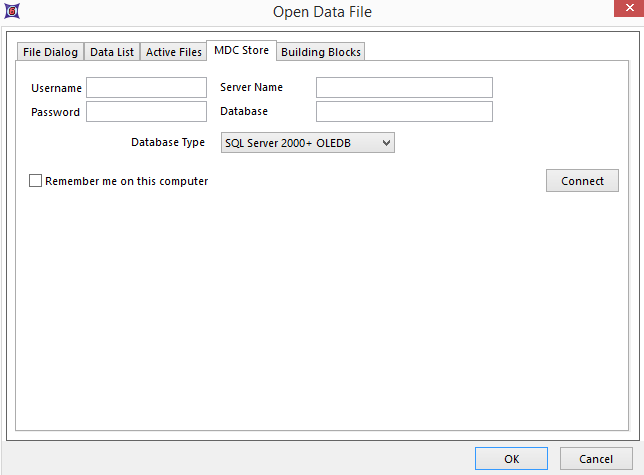This screenshot has width=644, height=475.
Task: Click the Username label text
Action: (x=56, y=88)
